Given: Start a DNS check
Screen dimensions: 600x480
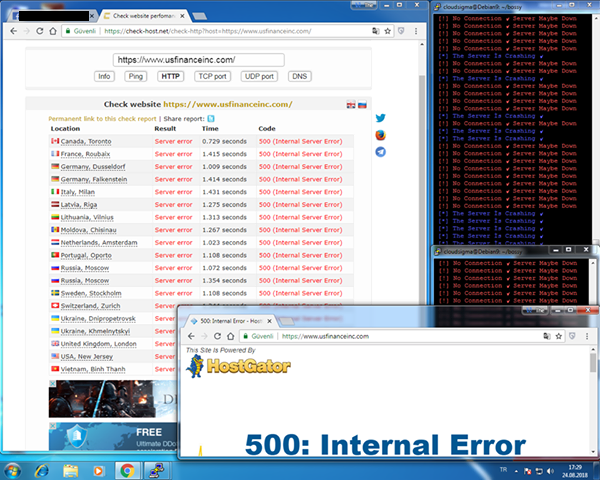Looking at the screenshot, I should (x=299, y=76).
